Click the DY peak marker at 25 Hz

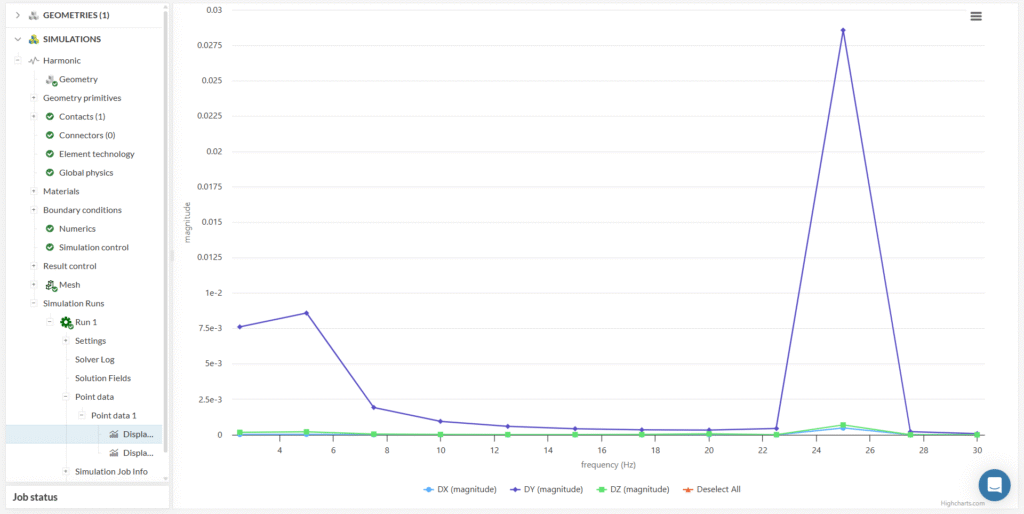[843, 30]
